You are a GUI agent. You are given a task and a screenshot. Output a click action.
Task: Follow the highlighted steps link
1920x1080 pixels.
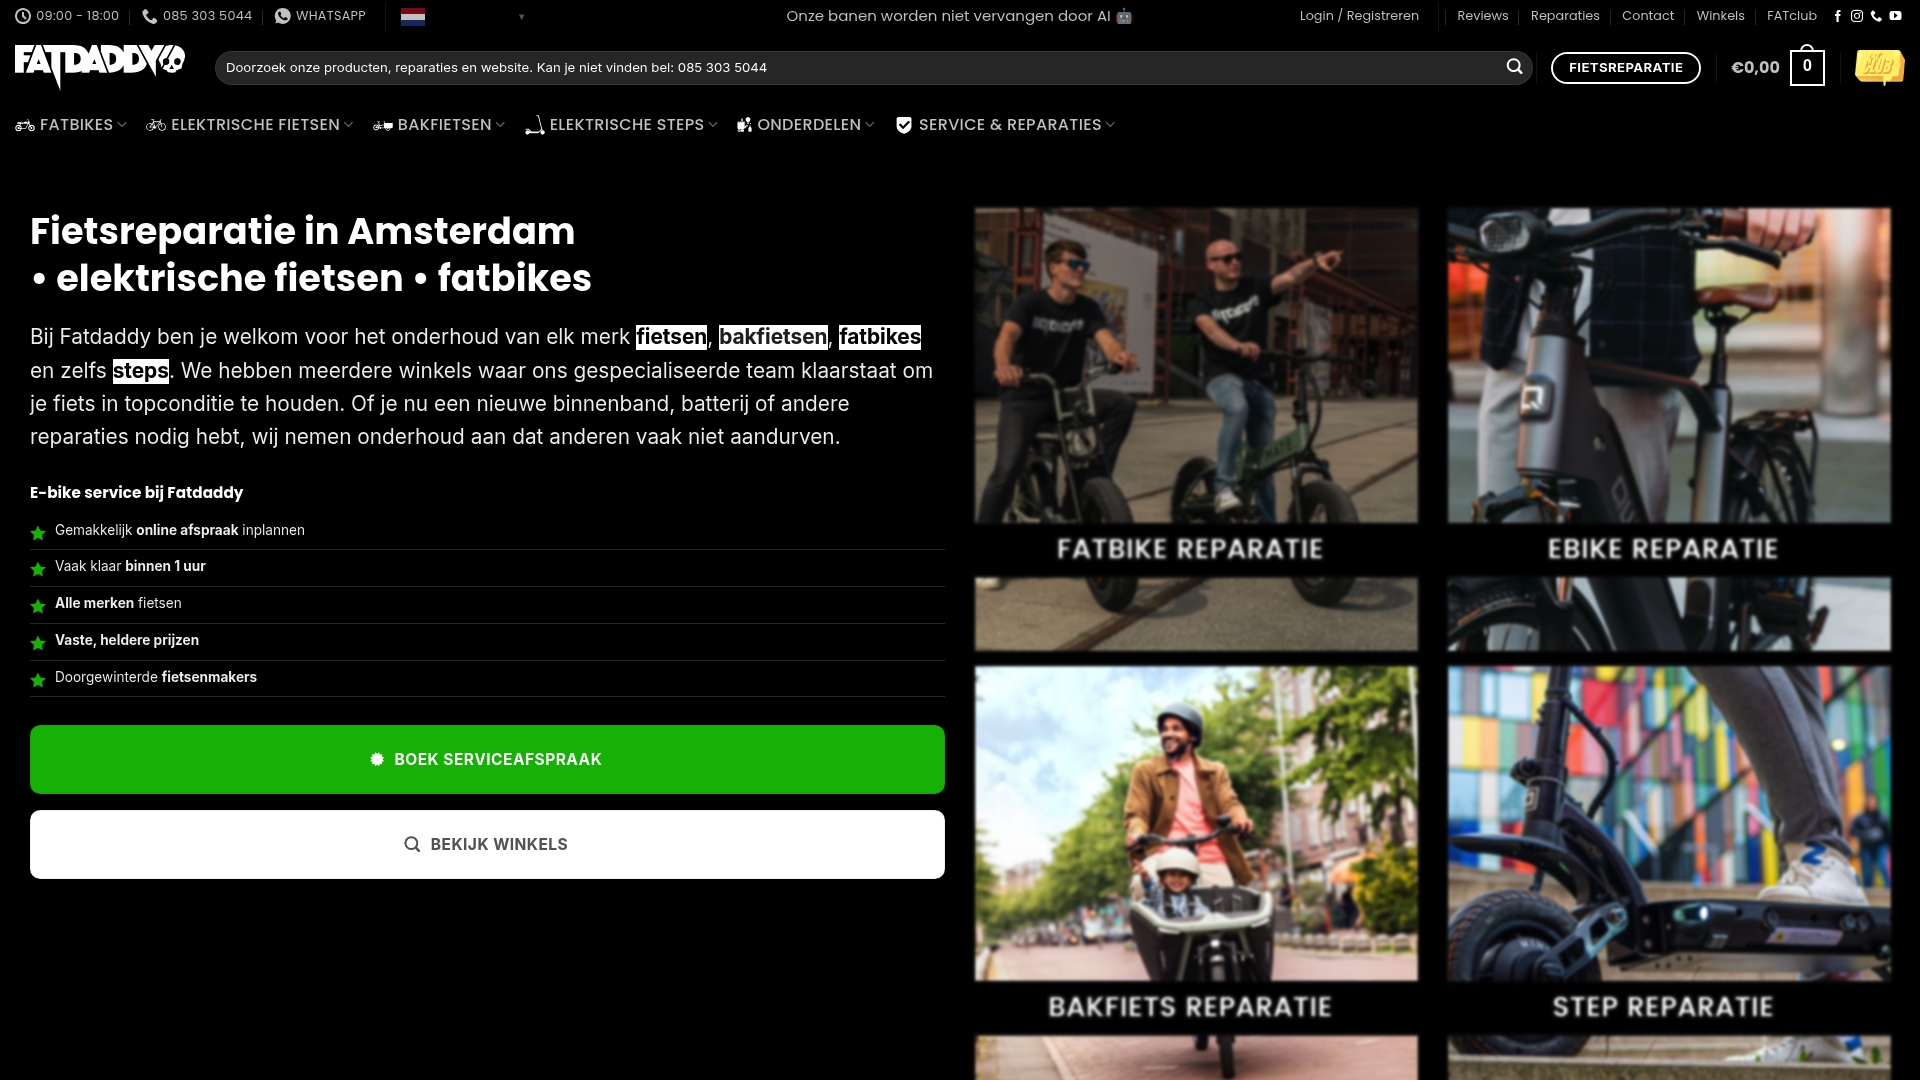pos(141,371)
